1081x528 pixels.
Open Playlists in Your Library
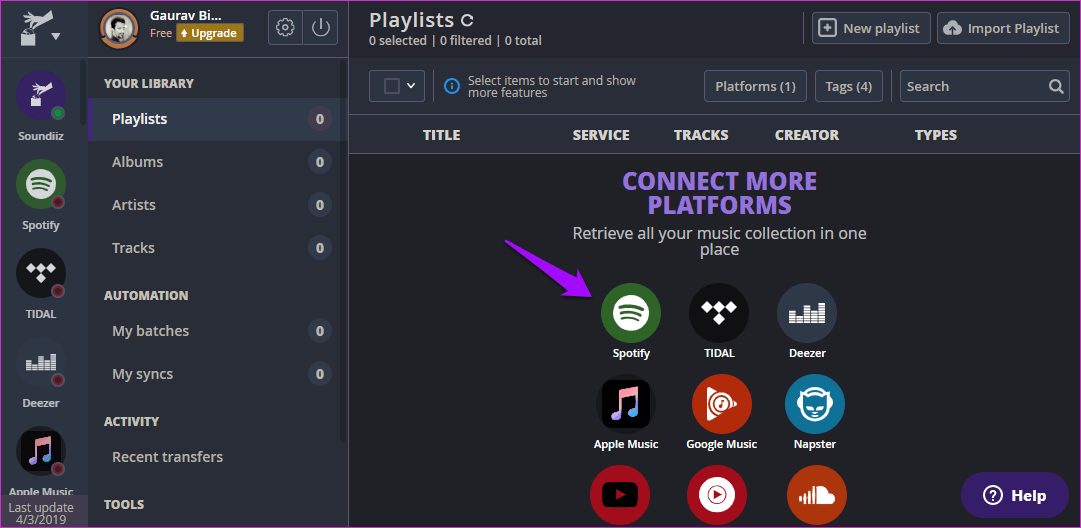(218, 119)
